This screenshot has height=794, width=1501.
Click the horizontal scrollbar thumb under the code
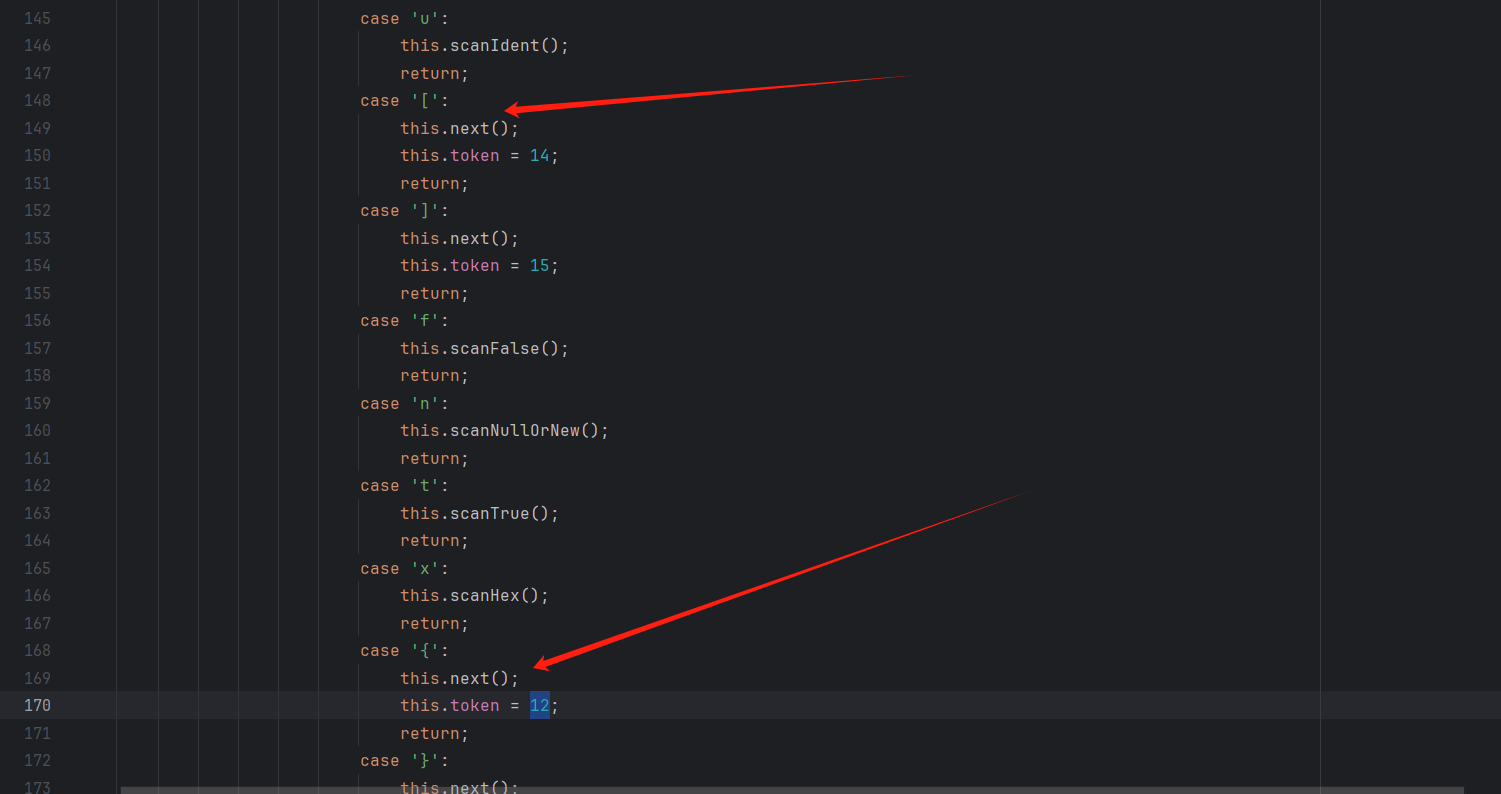(x=792, y=790)
